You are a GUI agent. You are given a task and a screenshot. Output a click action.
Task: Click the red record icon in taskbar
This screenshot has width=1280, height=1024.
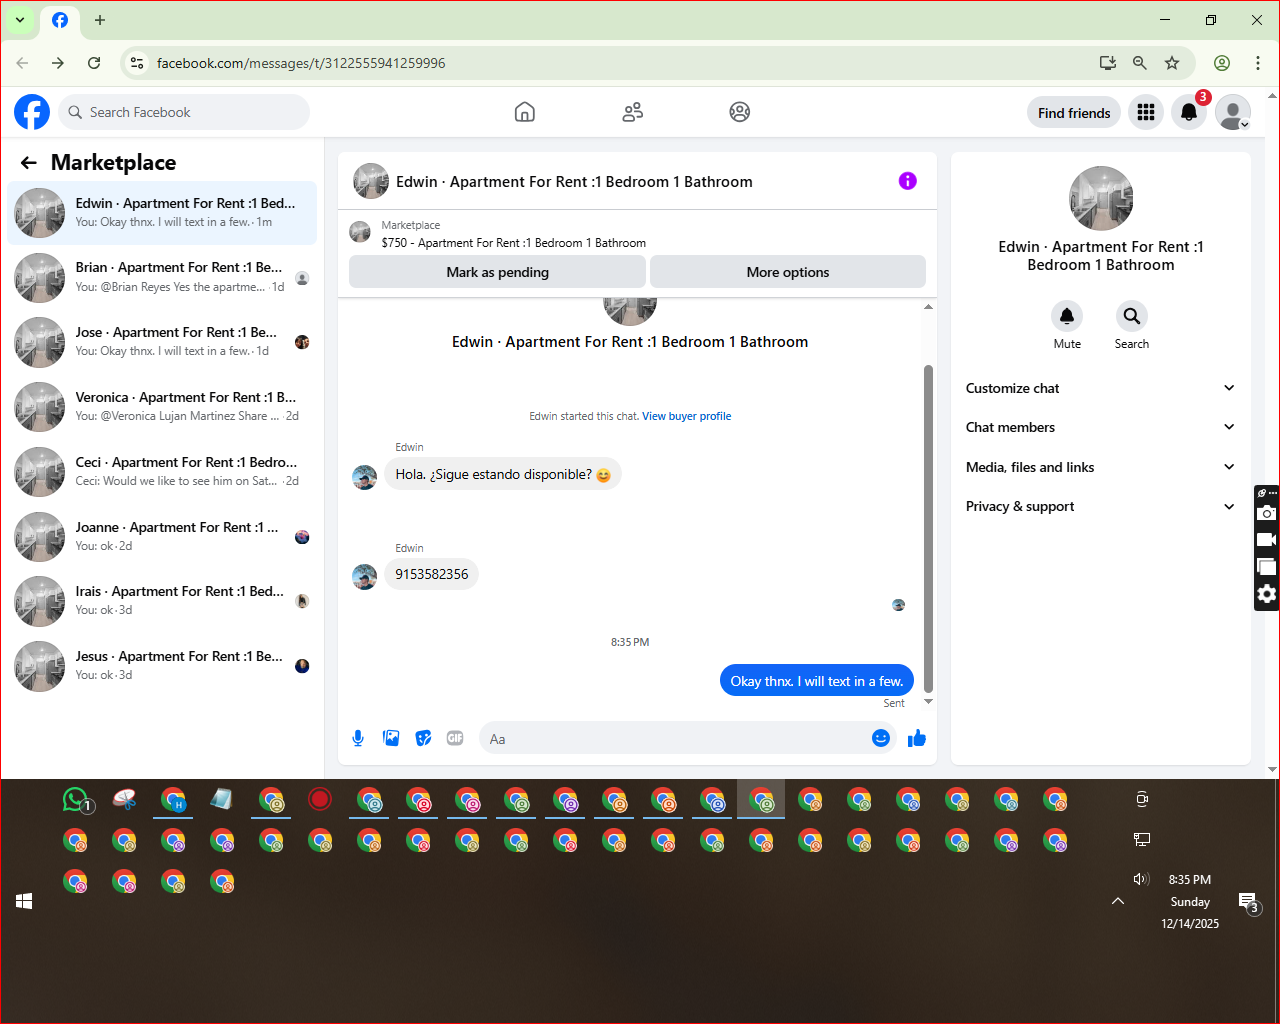click(x=320, y=799)
